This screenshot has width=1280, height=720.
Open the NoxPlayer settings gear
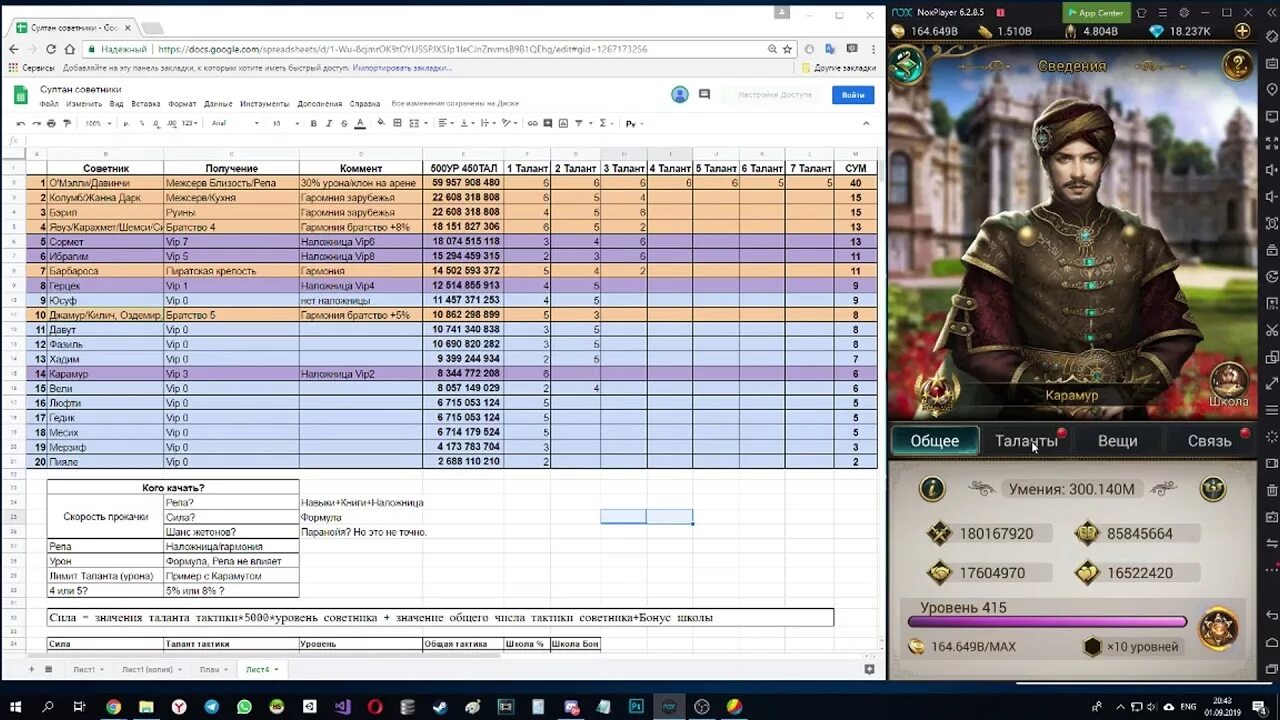[x=1183, y=12]
